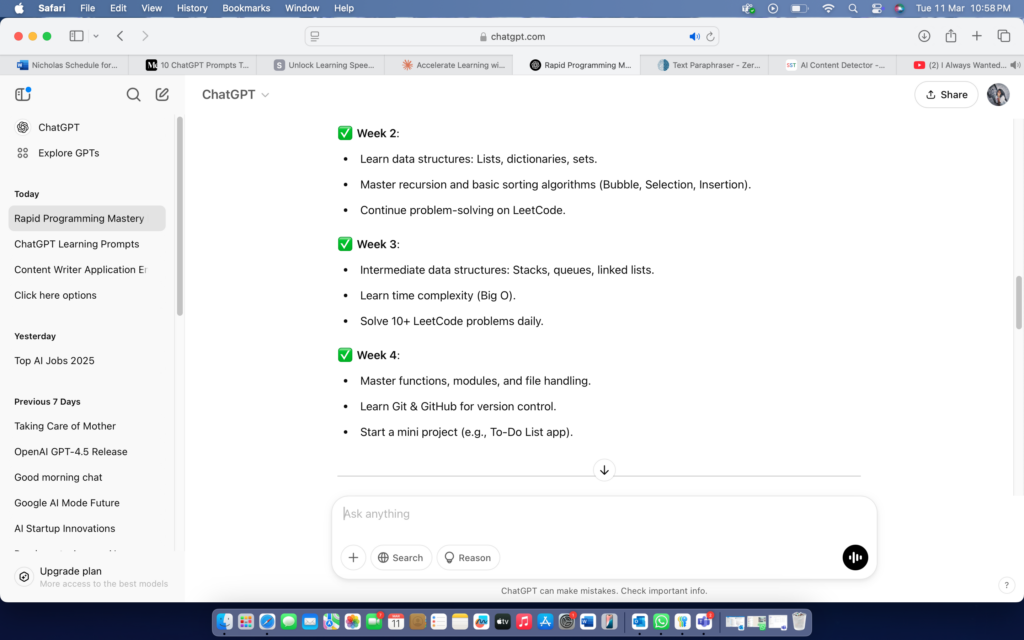Click the plus attachment icon in composer

pyautogui.click(x=353, y=557)
